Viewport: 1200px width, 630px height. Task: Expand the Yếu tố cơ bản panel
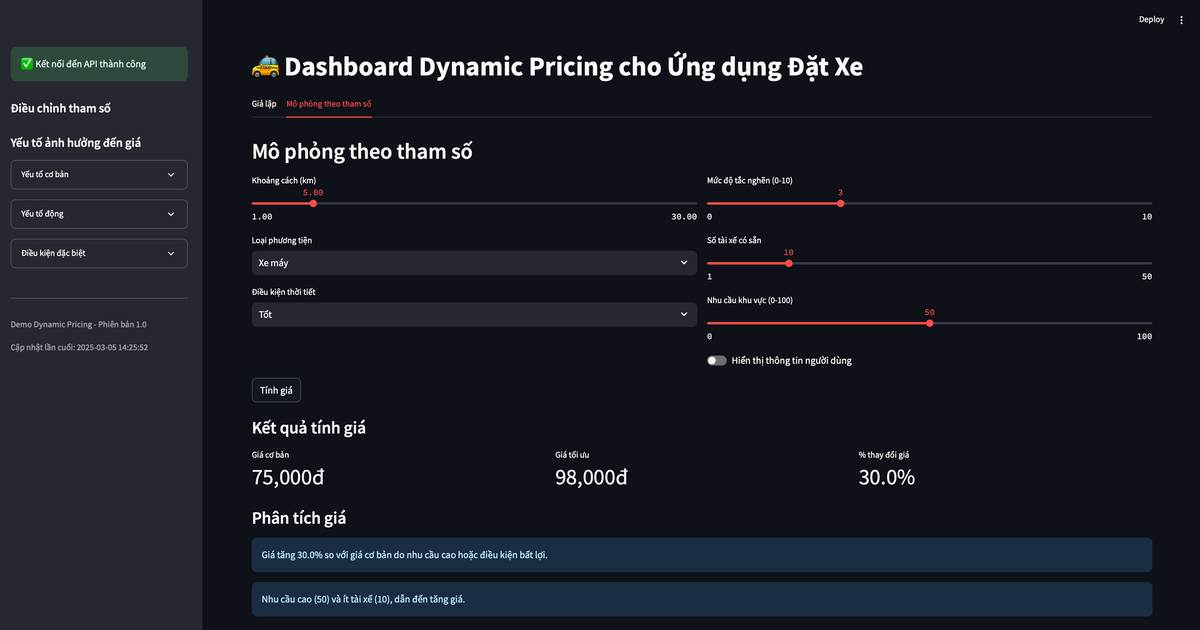[x=98, y=174]
